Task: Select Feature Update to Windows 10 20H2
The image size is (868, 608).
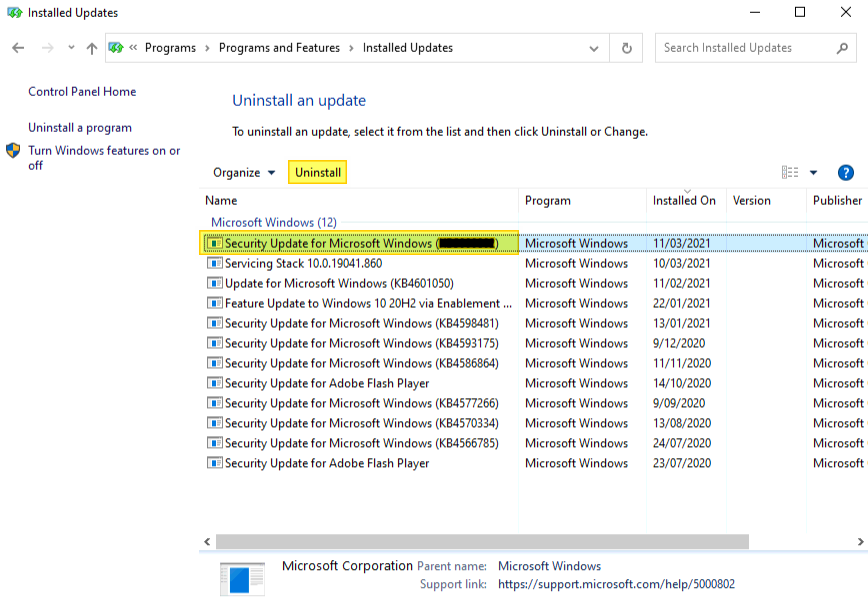Action: tap(534, 303)
